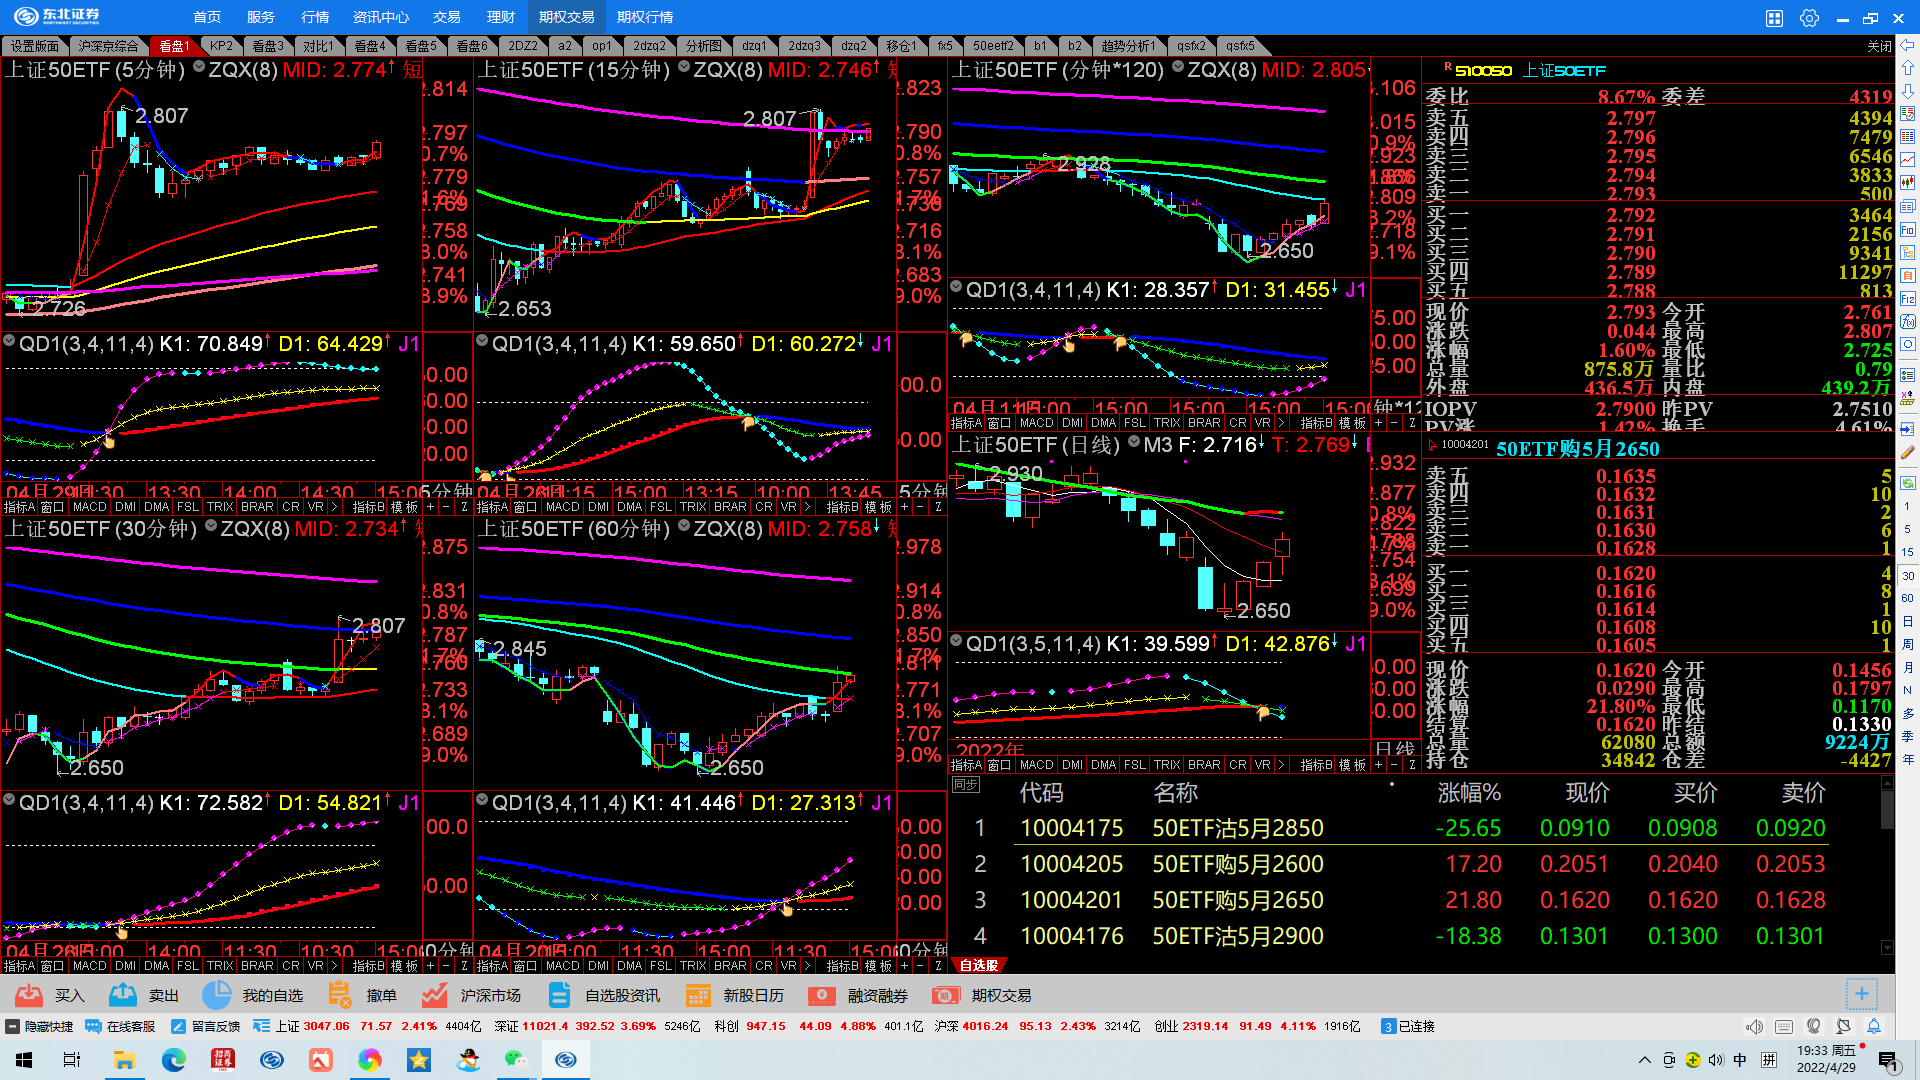The width and height of the screenshot is (1920, 1080).
Task: Expand indicator list arrow after VR in 5-minute chart
Action: click(334, 507)
